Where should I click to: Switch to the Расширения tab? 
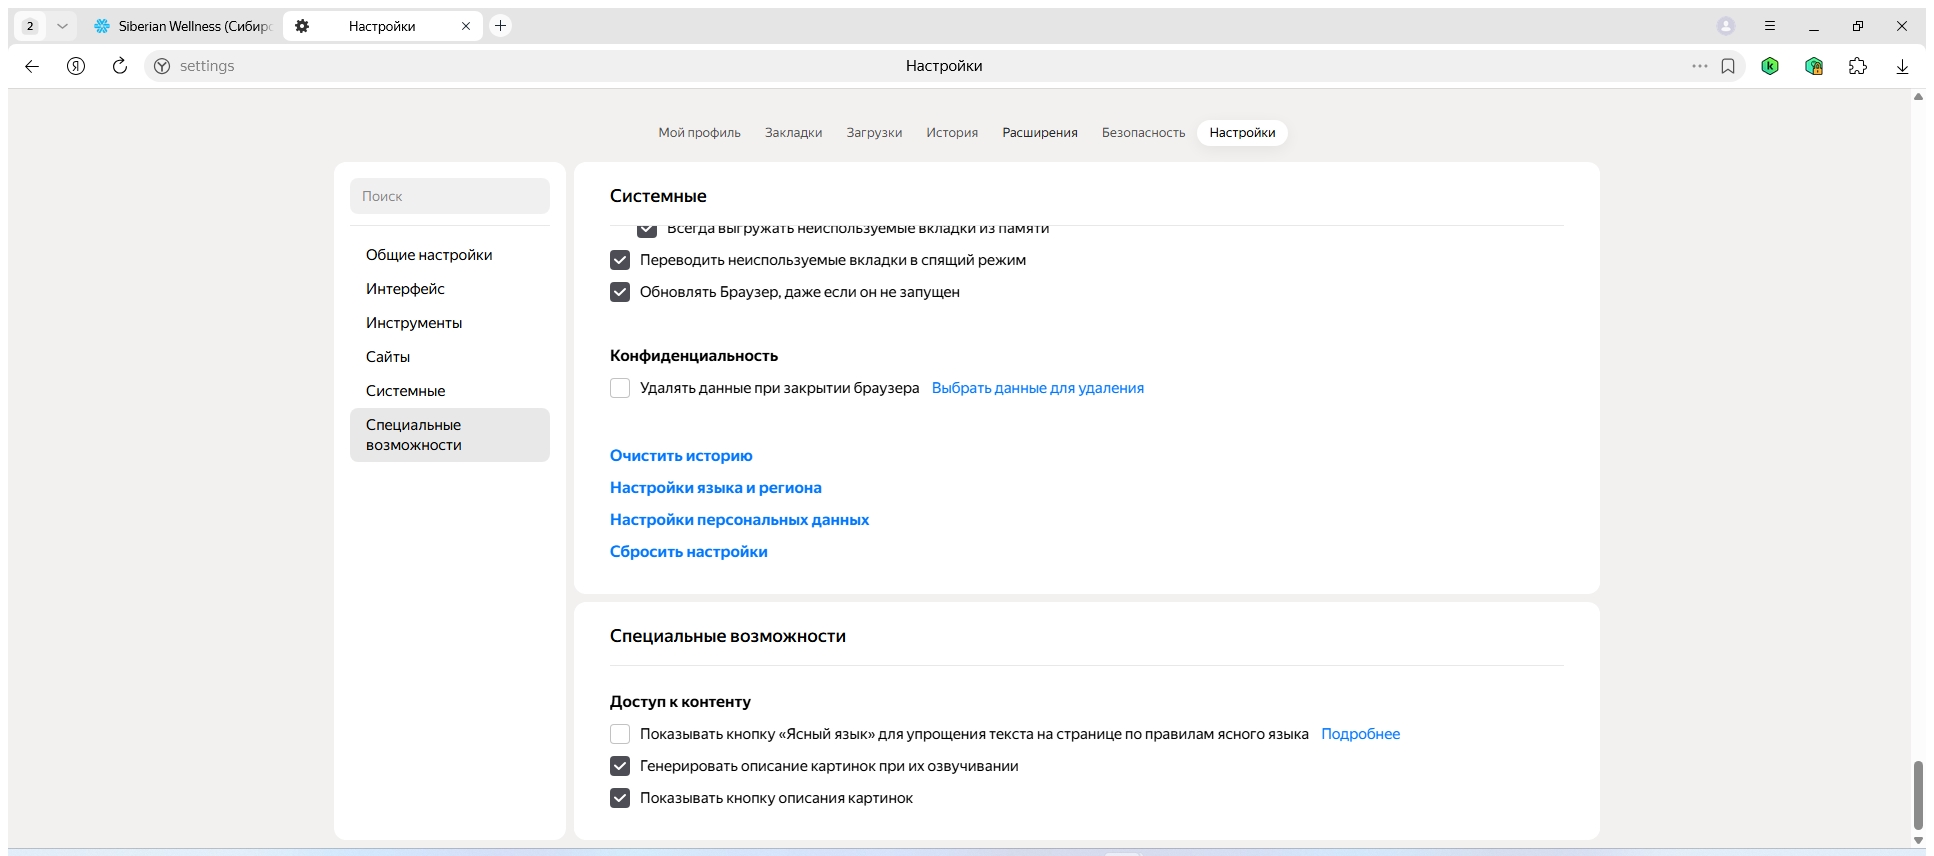[1040, 132]
